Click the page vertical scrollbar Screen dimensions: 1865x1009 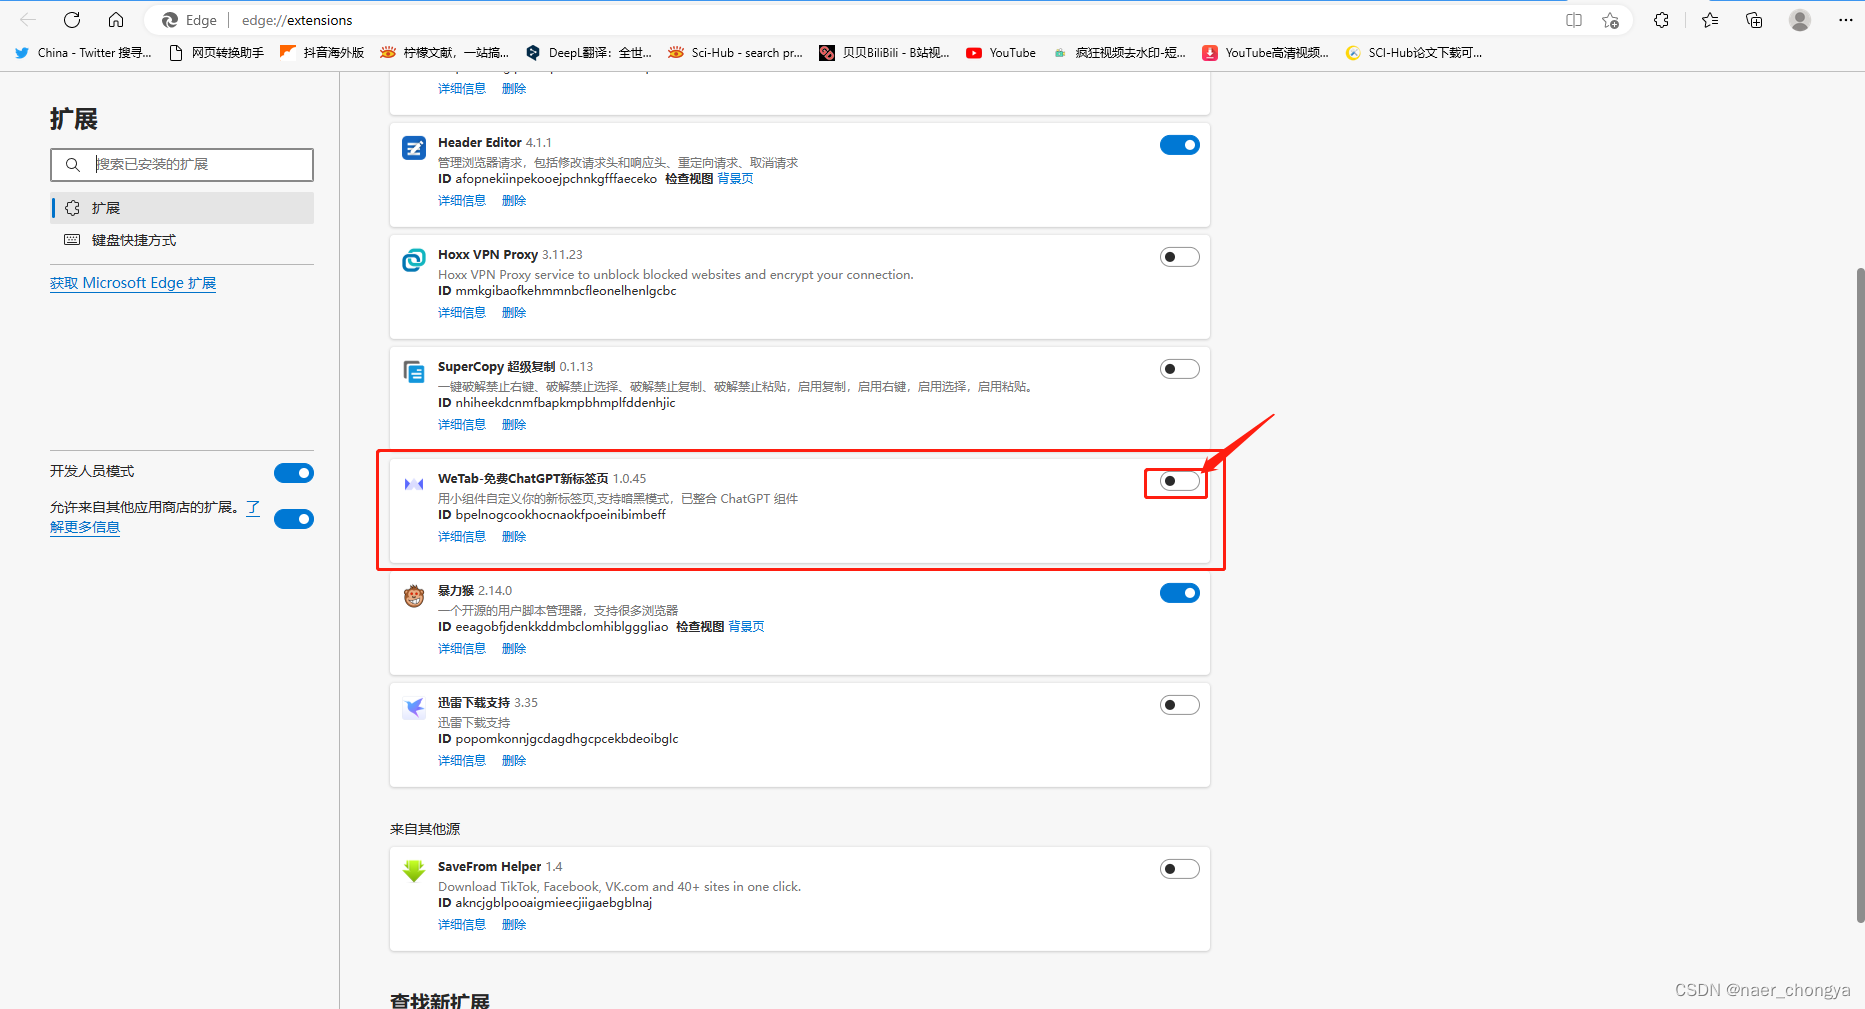(x=1859, y=595)
